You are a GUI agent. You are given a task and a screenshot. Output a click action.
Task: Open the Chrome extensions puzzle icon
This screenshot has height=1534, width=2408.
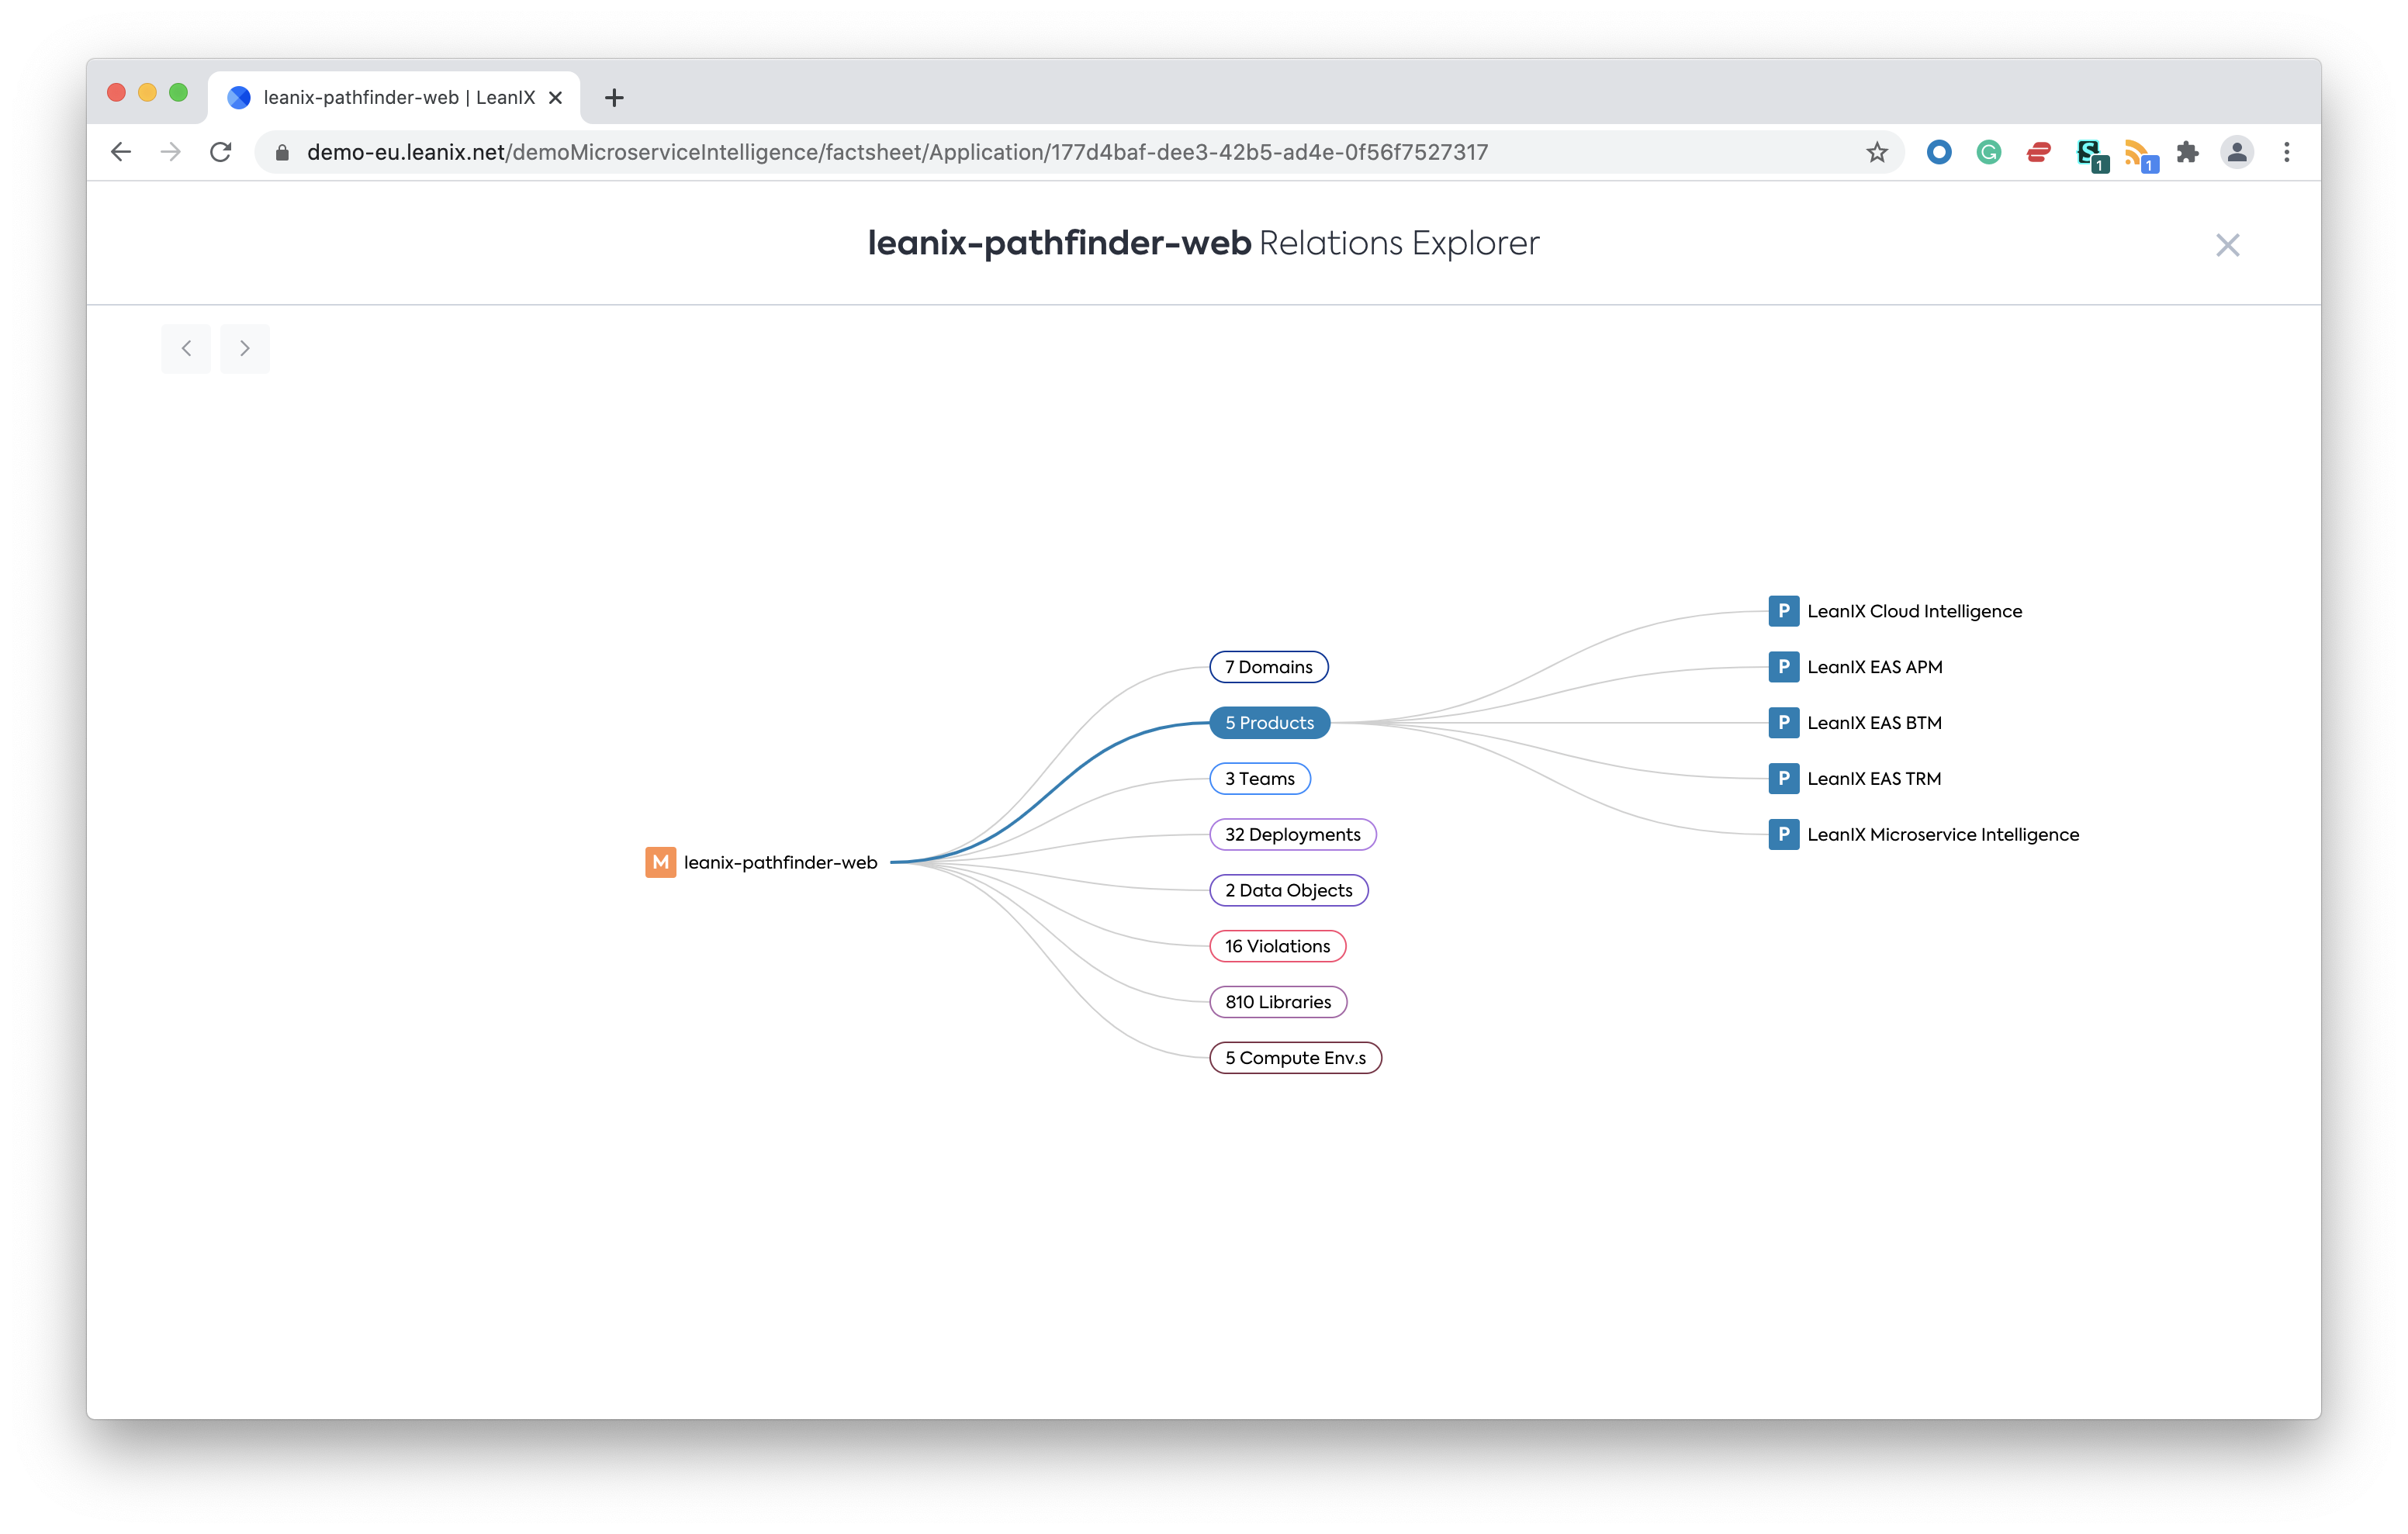click(2187, 152)
